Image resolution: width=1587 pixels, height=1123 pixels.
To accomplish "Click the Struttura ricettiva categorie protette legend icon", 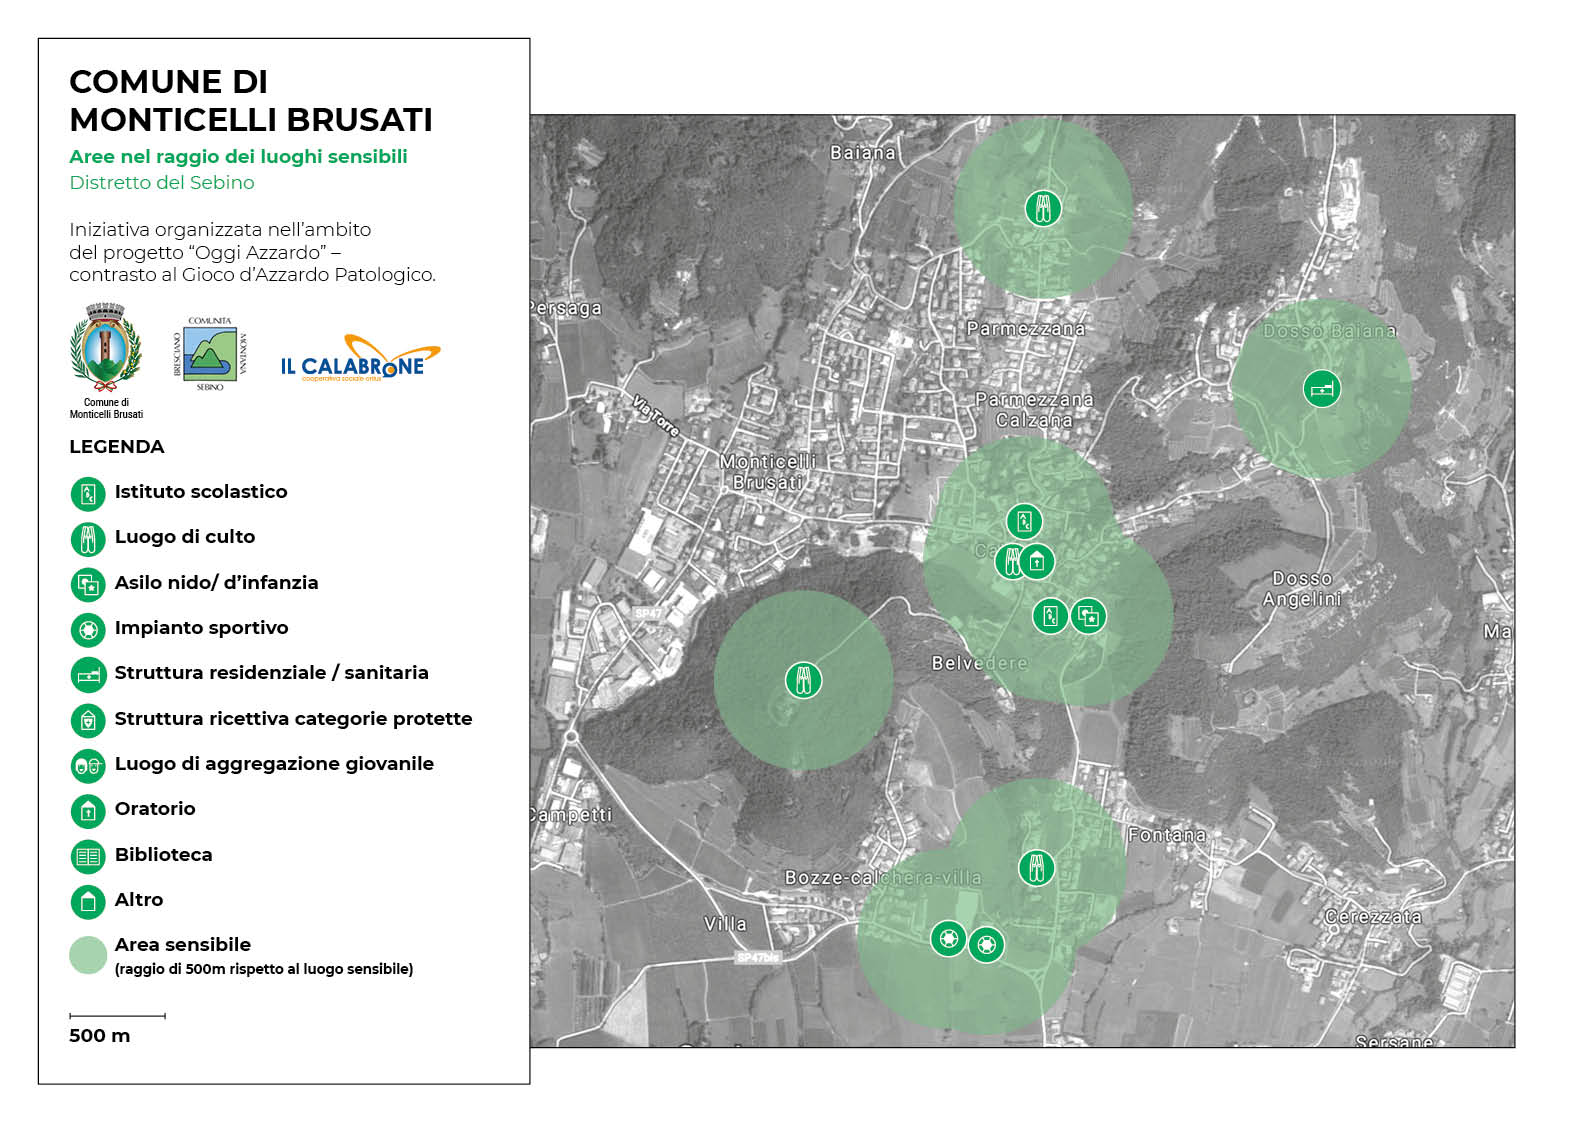I will pos(88,720).
